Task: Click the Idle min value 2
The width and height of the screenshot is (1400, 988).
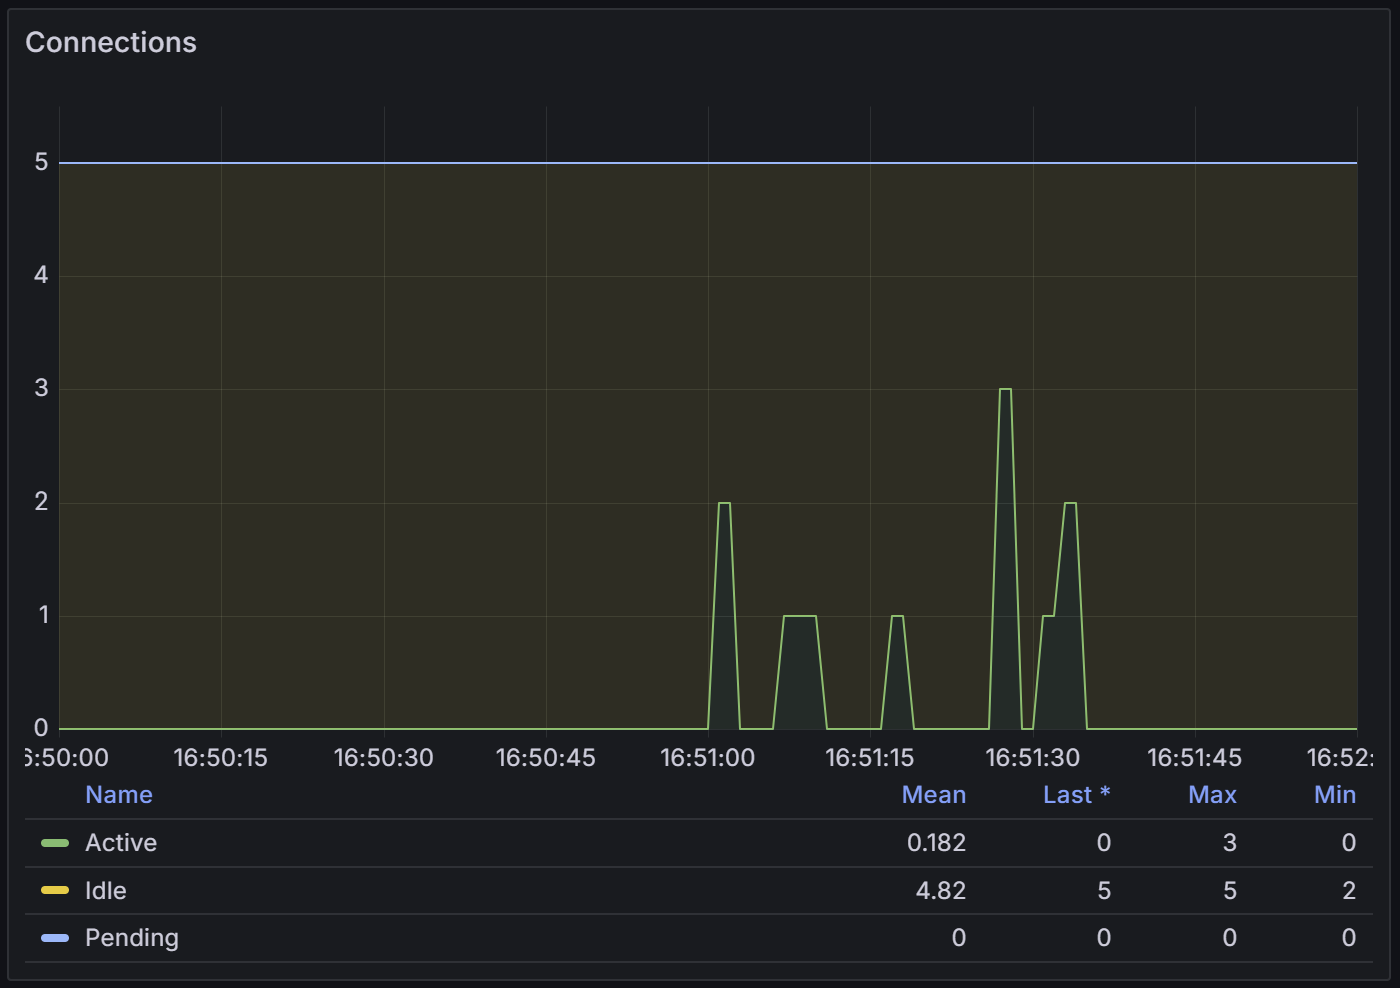Action: click(1349, 890)
